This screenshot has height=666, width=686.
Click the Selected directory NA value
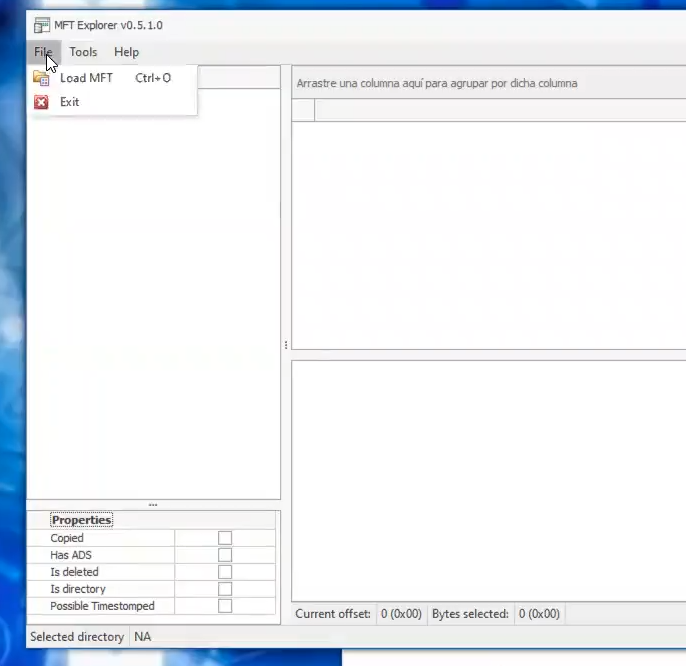(x=143, y=637)
